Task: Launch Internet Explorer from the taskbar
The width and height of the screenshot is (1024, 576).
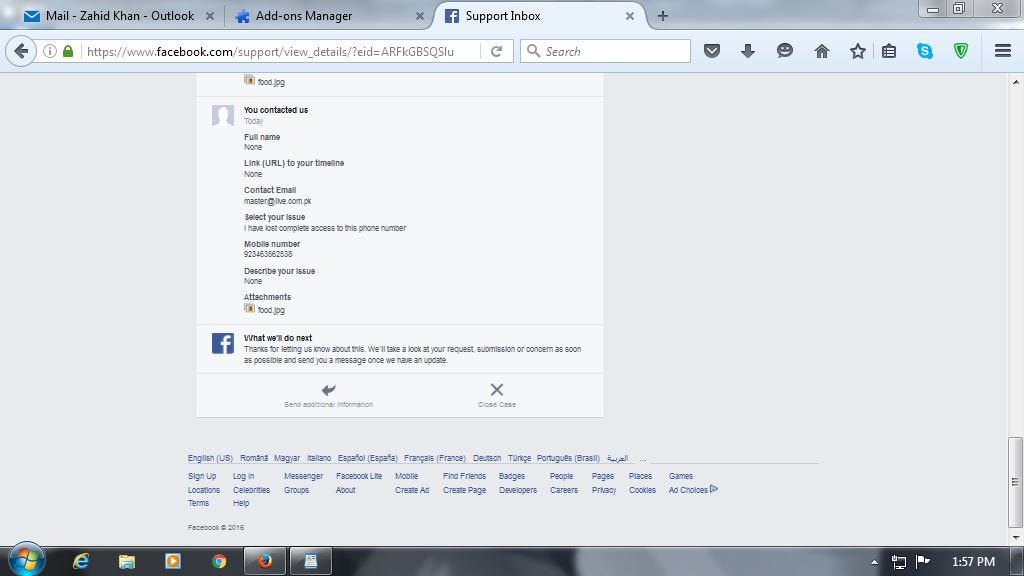Action: [x=81, y=561]
